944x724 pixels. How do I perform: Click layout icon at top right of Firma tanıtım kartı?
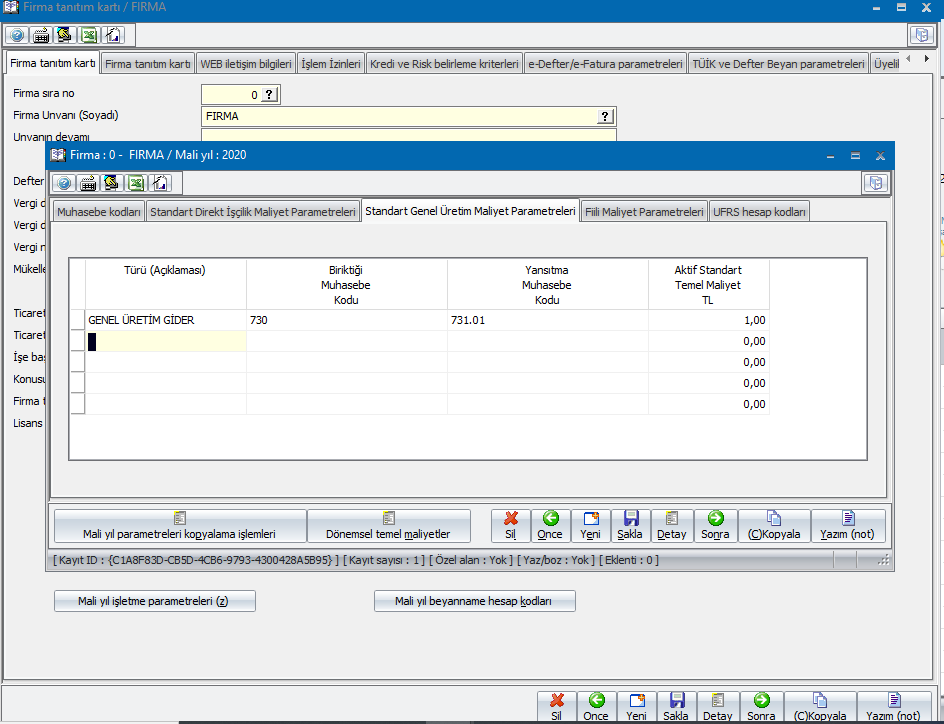[921, 35]
